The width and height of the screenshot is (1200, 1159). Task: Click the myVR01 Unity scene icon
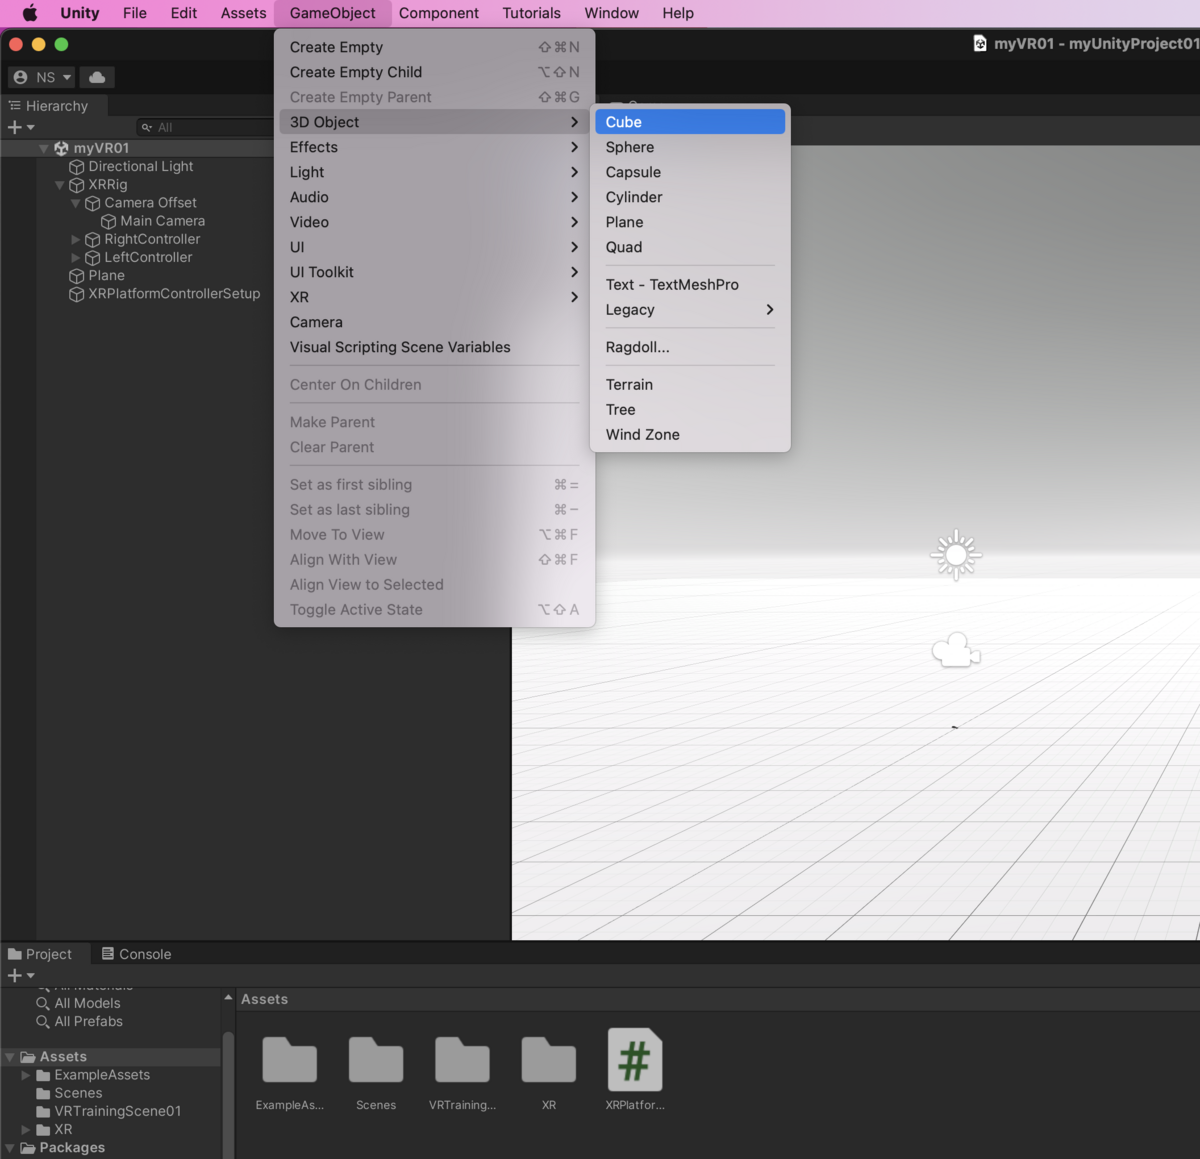point(61,148)
